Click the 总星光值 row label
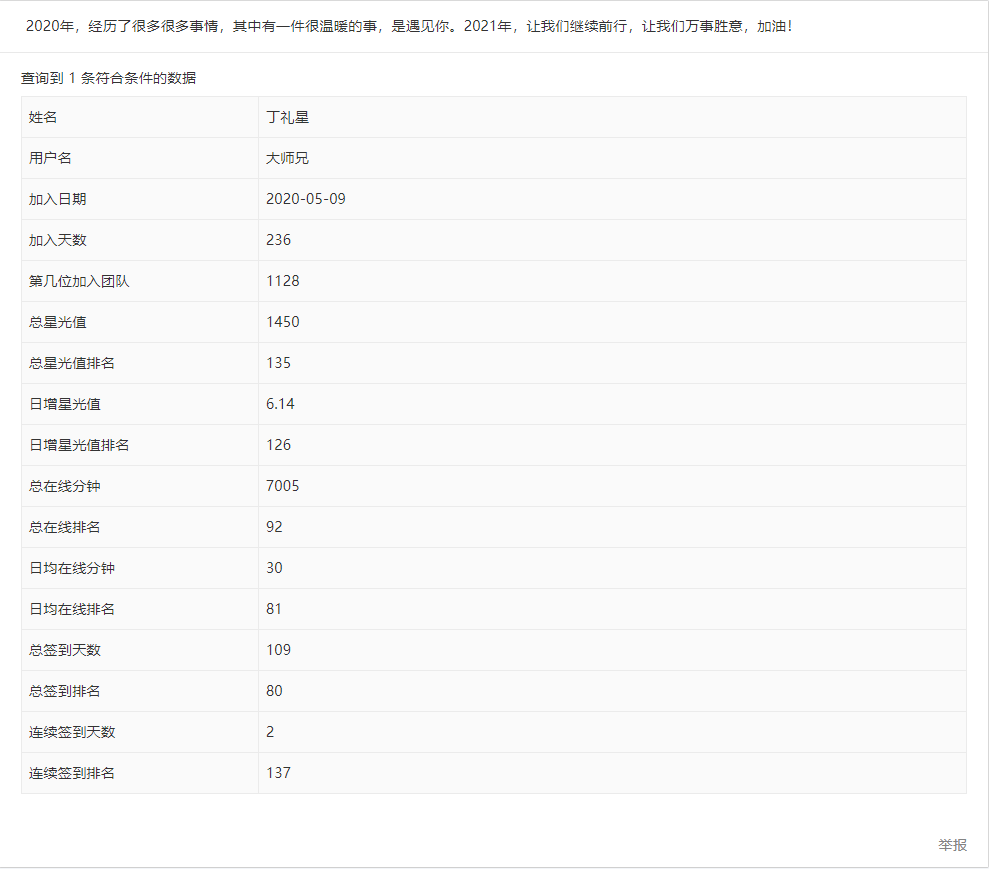The height and width of the screenshot is (869, 989). click(57, 322)
